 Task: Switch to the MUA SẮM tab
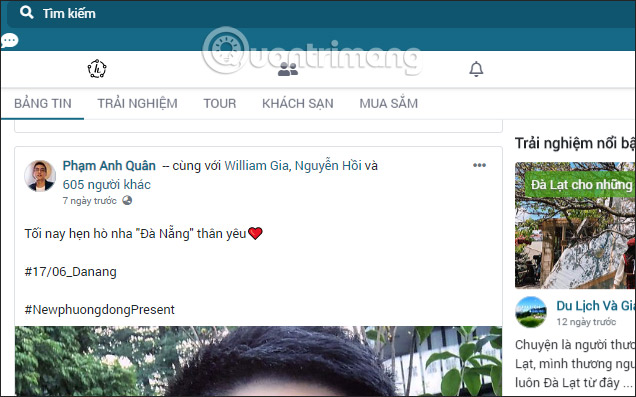[x=389, y=103]
